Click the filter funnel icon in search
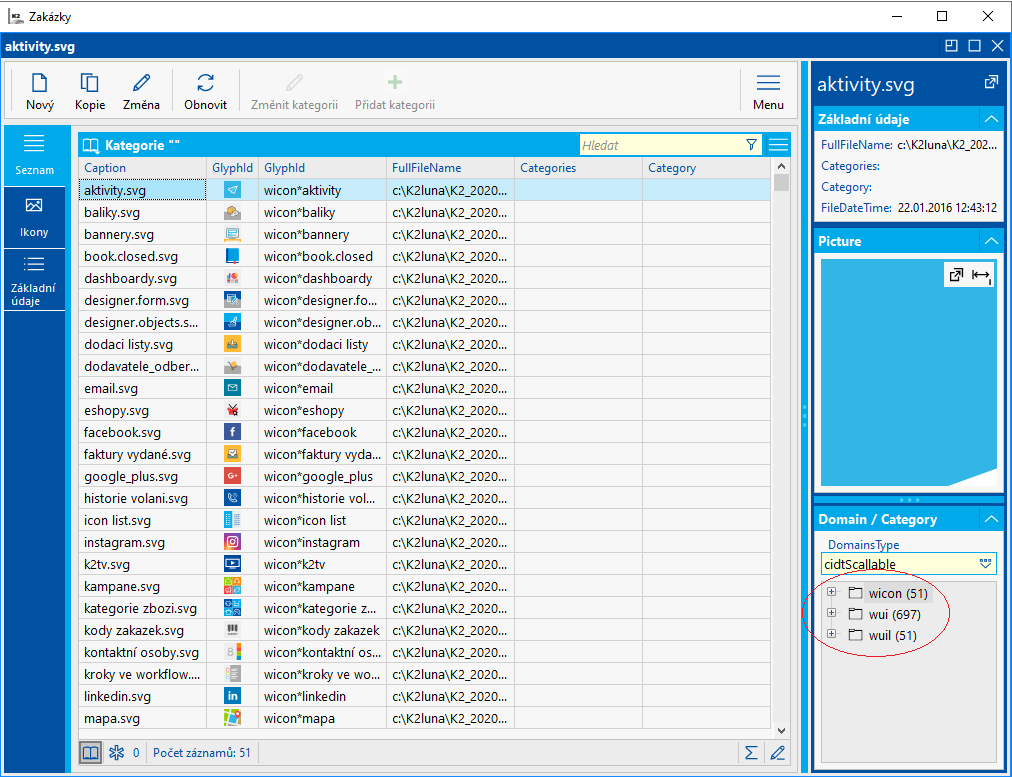Image resolution: width=1012 pixels, height=777 pixels. [x=752, y=145]
